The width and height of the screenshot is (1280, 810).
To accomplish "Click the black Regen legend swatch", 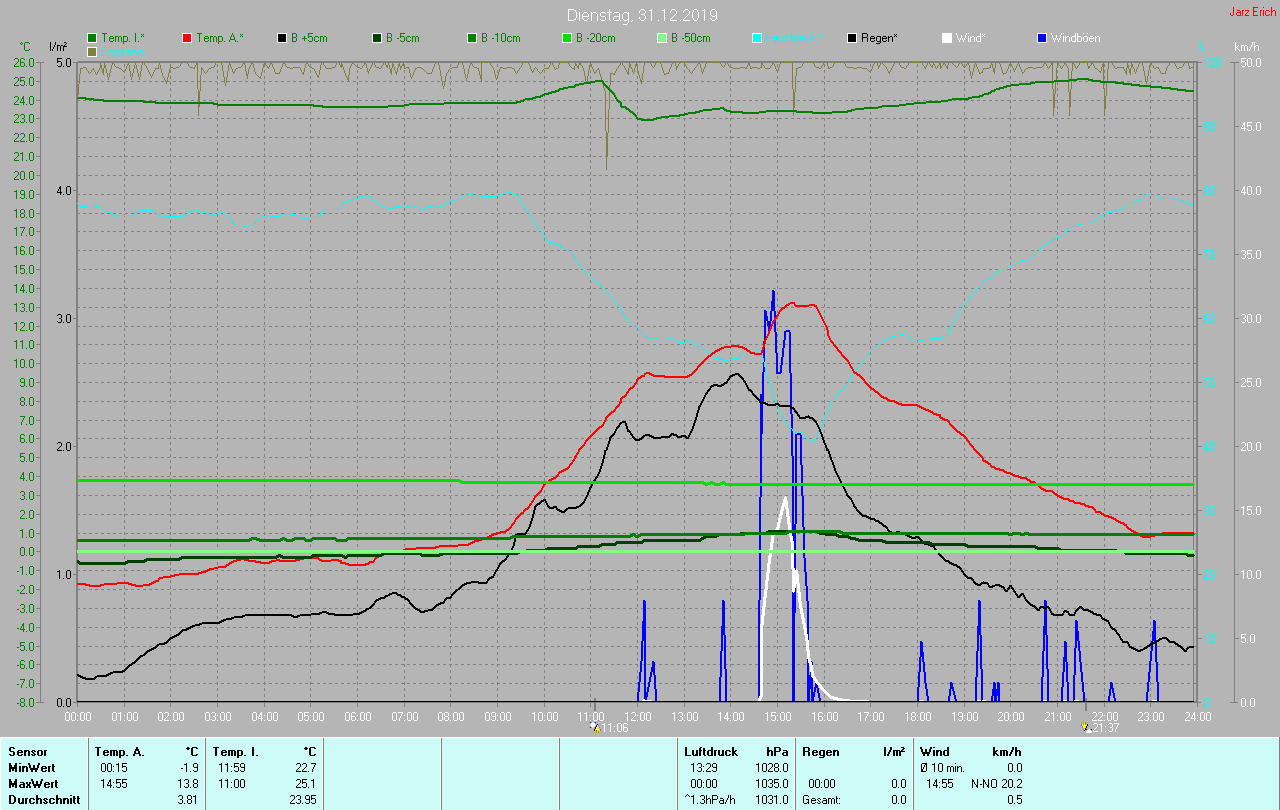I will pos(852,38).
